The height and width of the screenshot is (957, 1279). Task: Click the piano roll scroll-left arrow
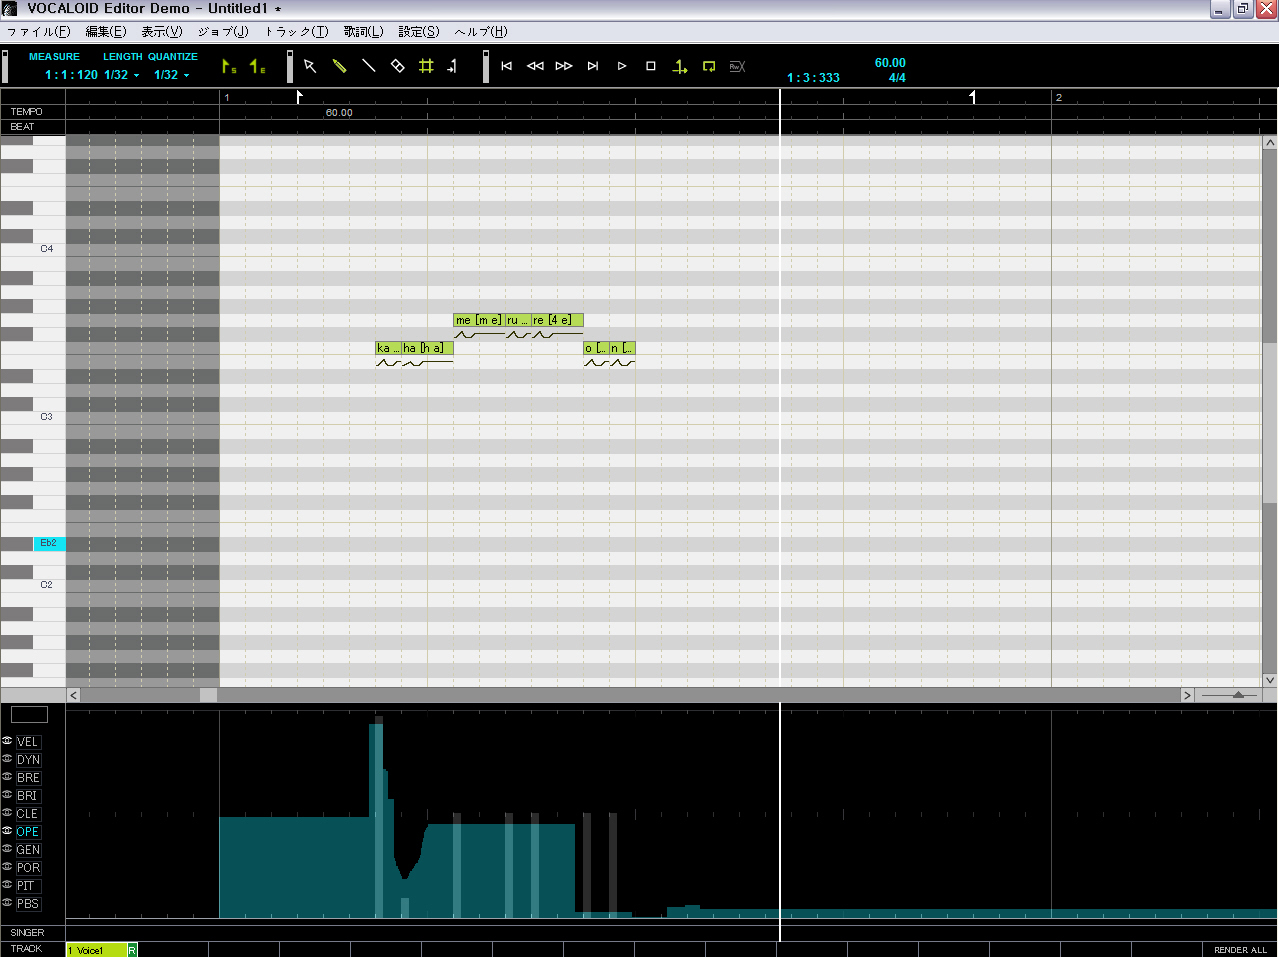(73, 695)
